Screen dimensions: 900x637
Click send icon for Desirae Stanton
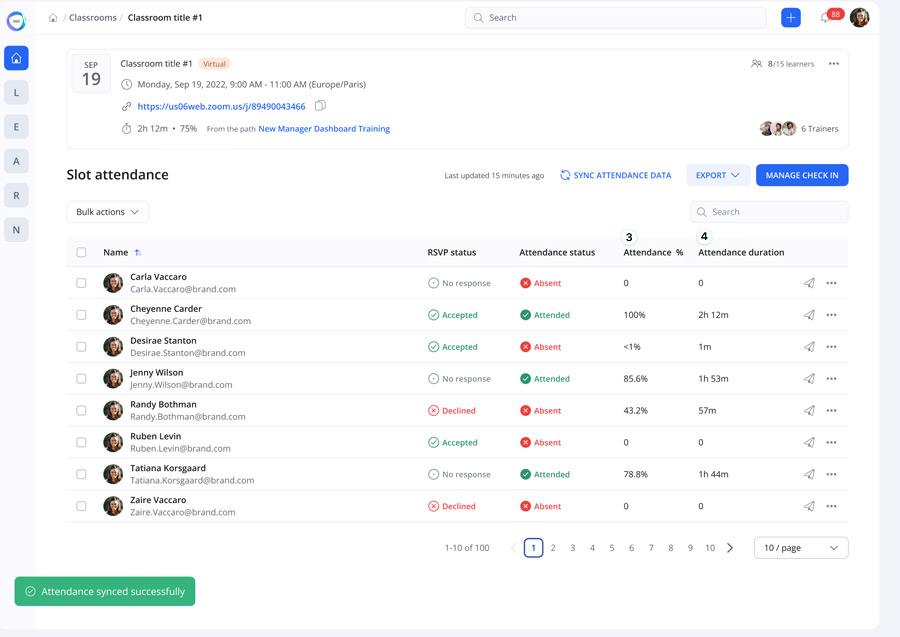809,347
